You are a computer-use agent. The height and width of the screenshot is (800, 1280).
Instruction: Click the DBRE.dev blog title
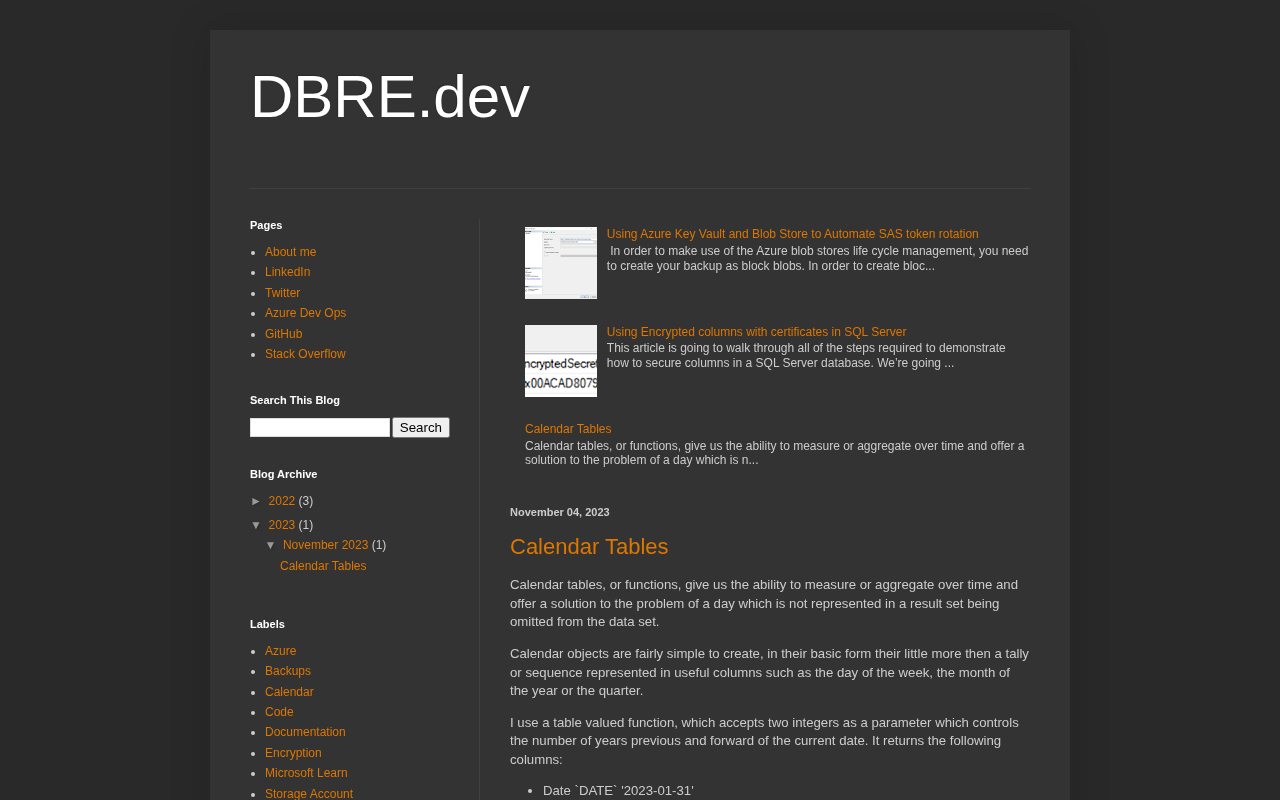[389, 97]
